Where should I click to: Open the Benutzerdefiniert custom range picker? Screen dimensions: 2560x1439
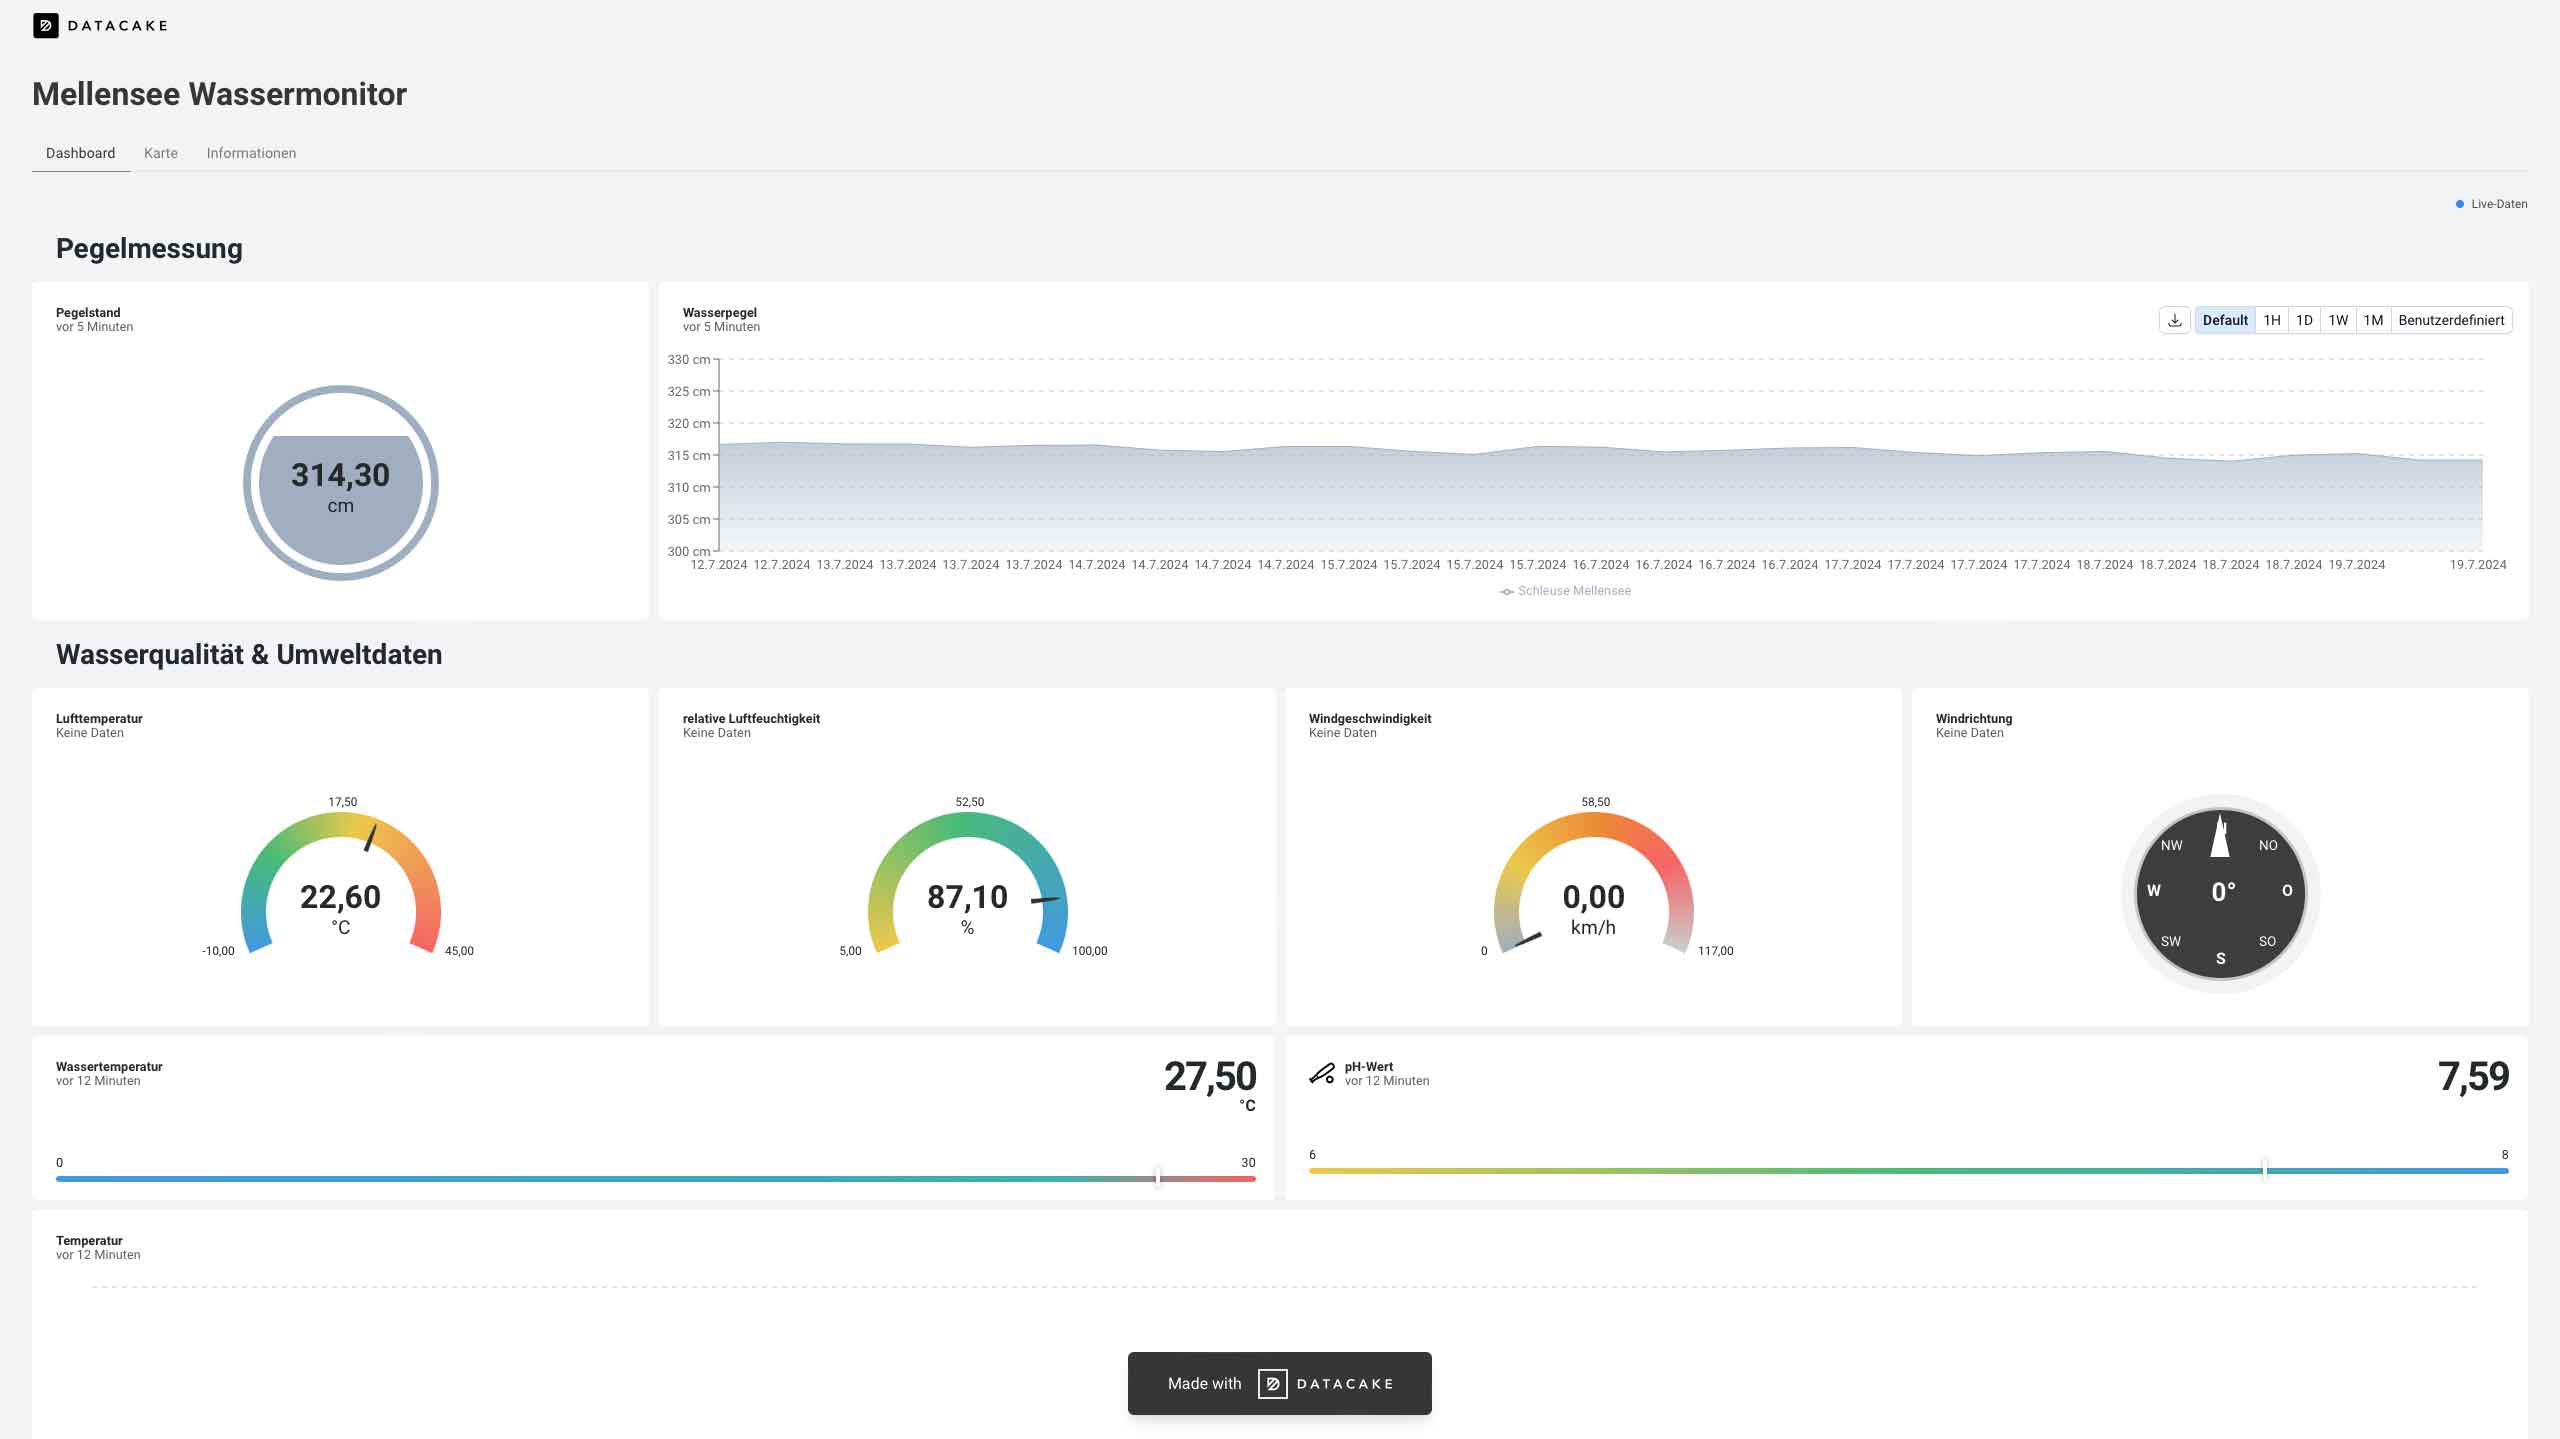coord(2450,320)
